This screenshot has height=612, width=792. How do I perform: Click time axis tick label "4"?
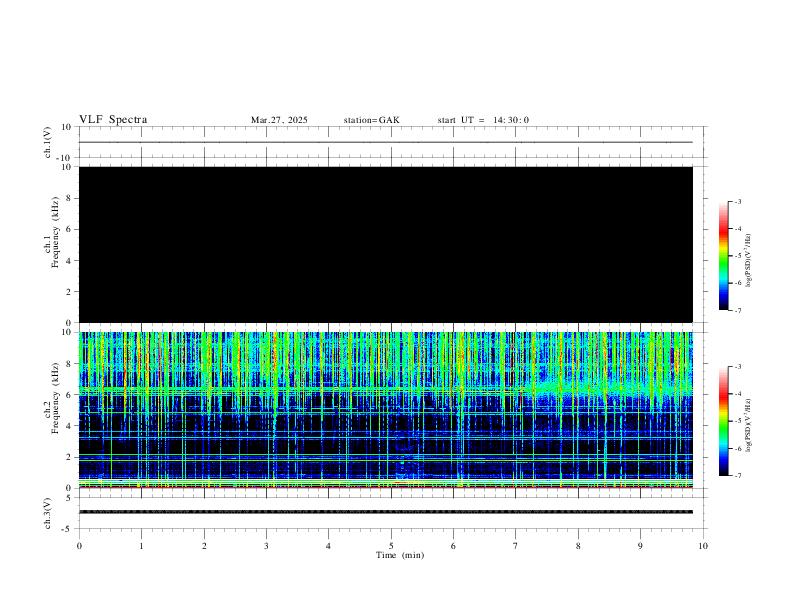pyautogui.click(x=328, y=546)
